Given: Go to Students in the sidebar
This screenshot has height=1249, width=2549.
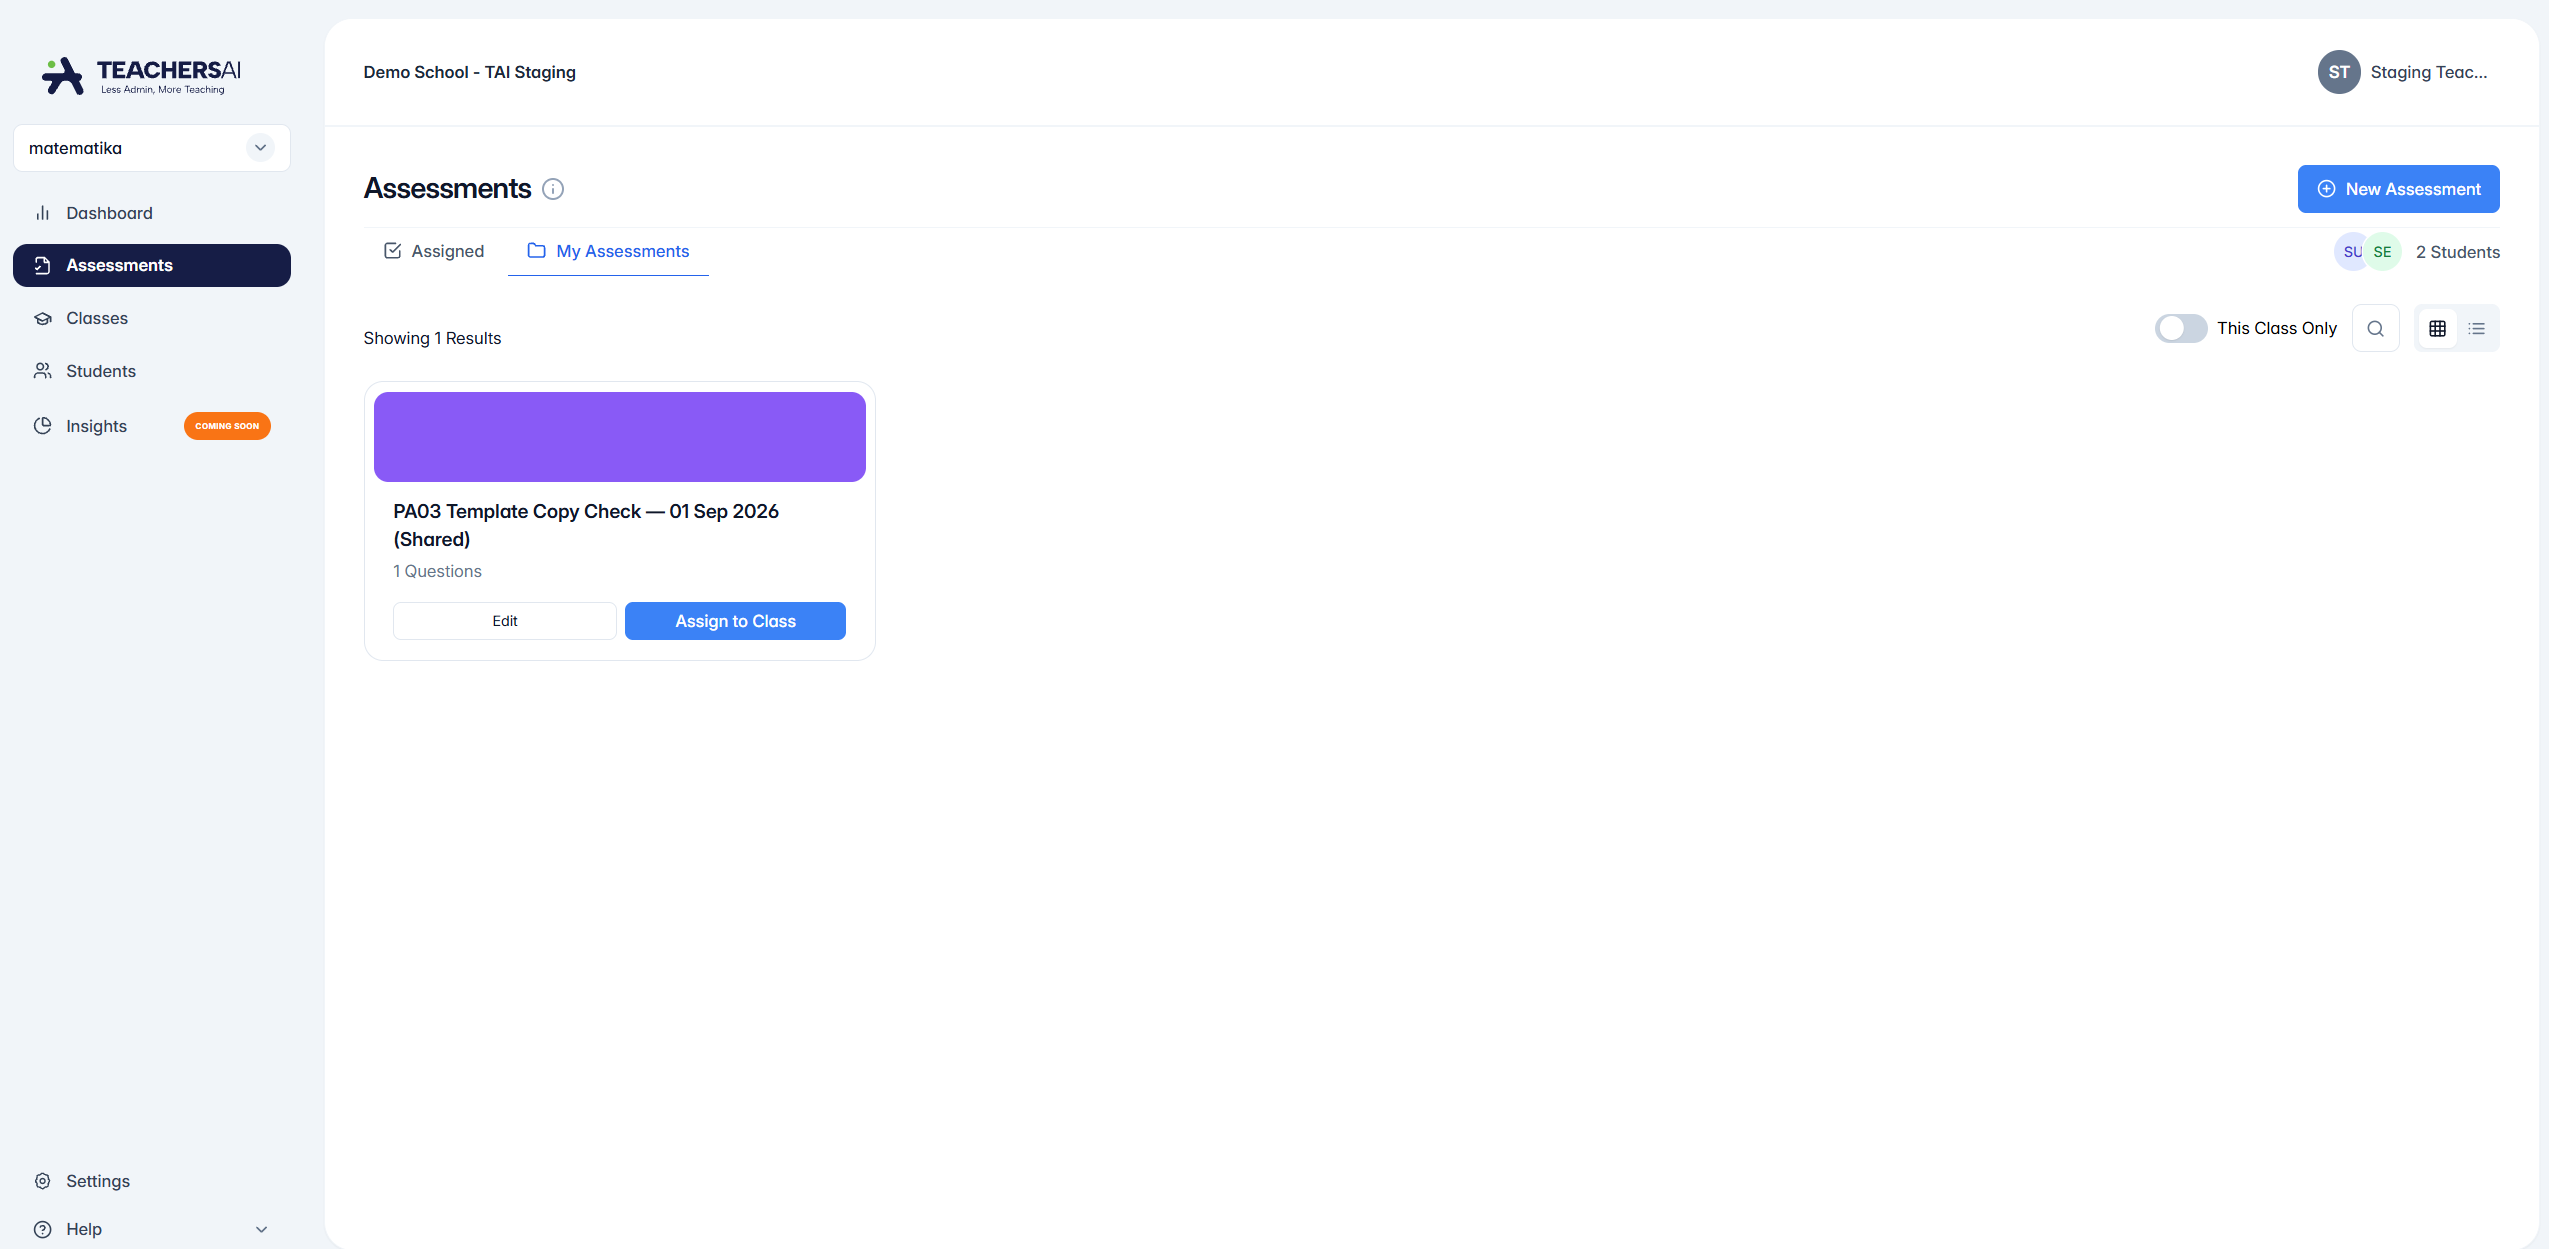Looking at the screenshot, I should coord(152,371).
